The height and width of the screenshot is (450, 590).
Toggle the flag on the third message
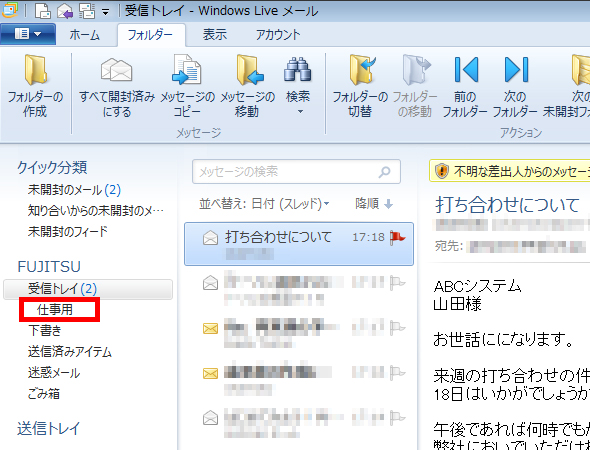coord(397,328)
